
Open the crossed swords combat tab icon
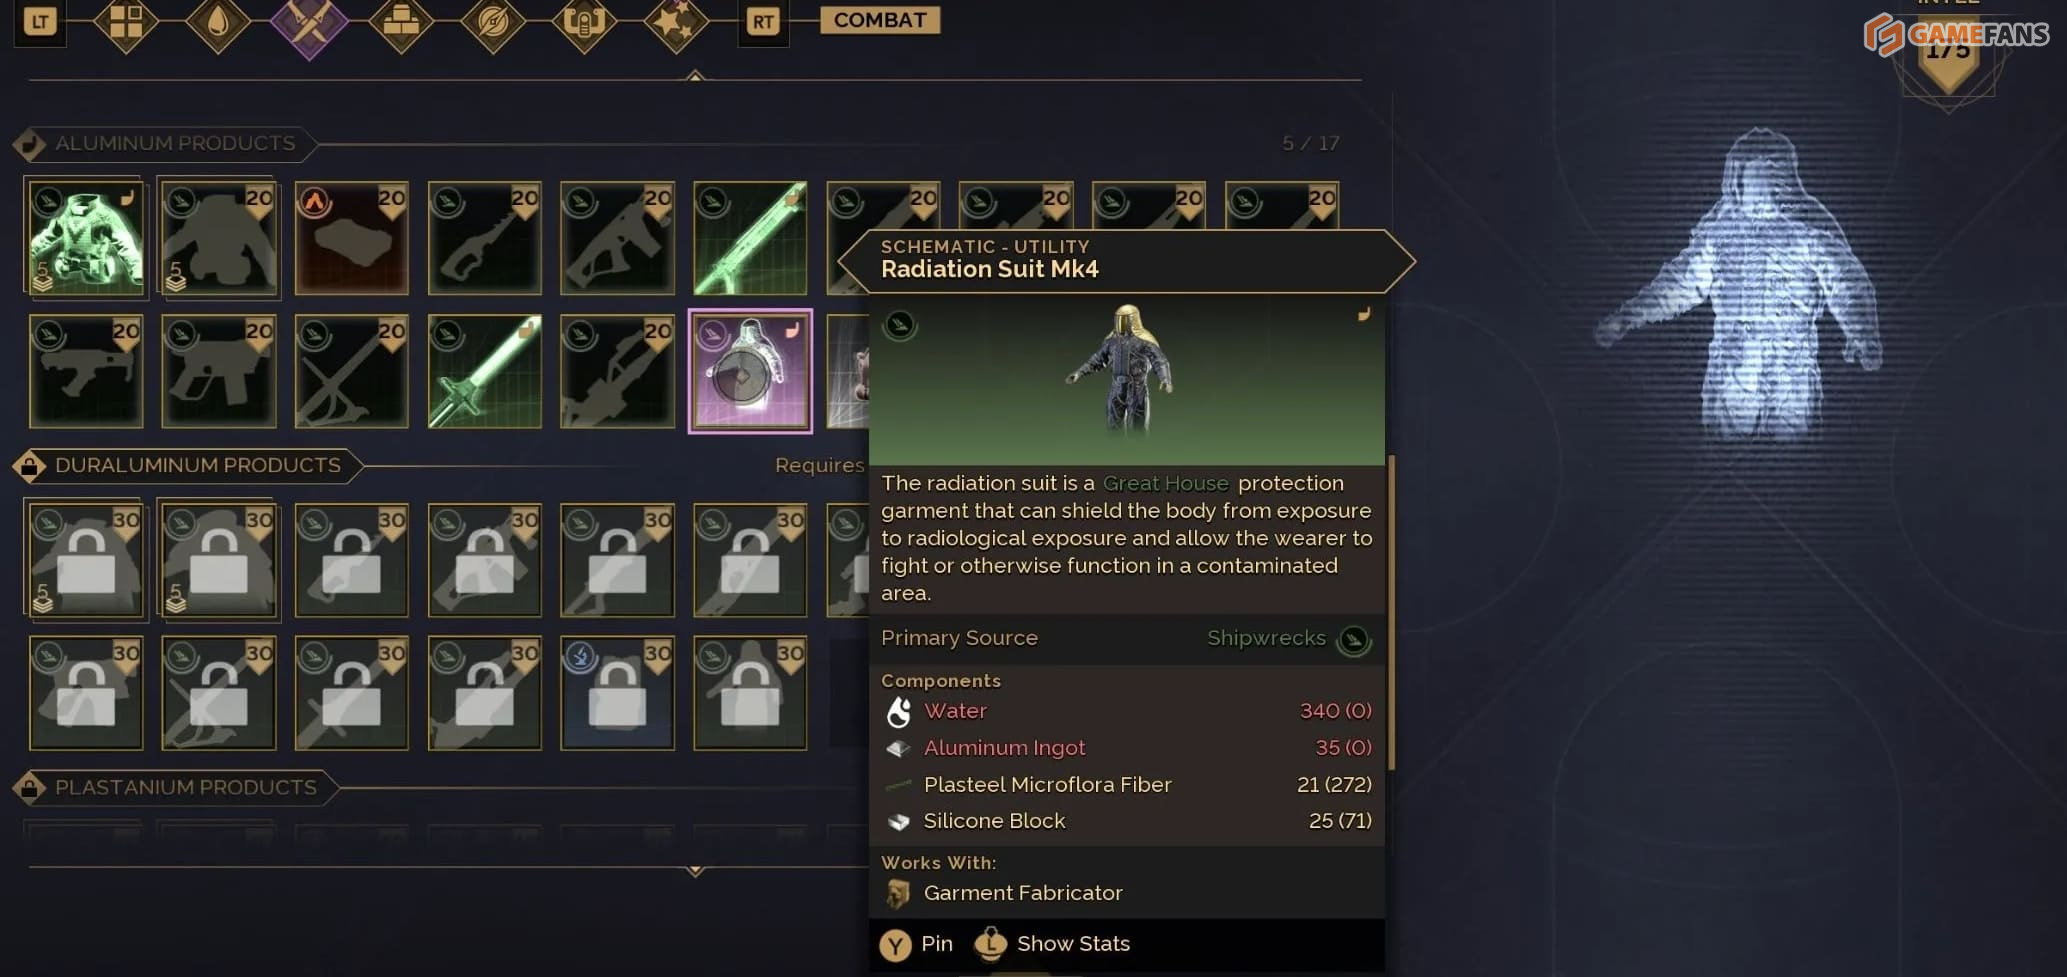(309, 25)
